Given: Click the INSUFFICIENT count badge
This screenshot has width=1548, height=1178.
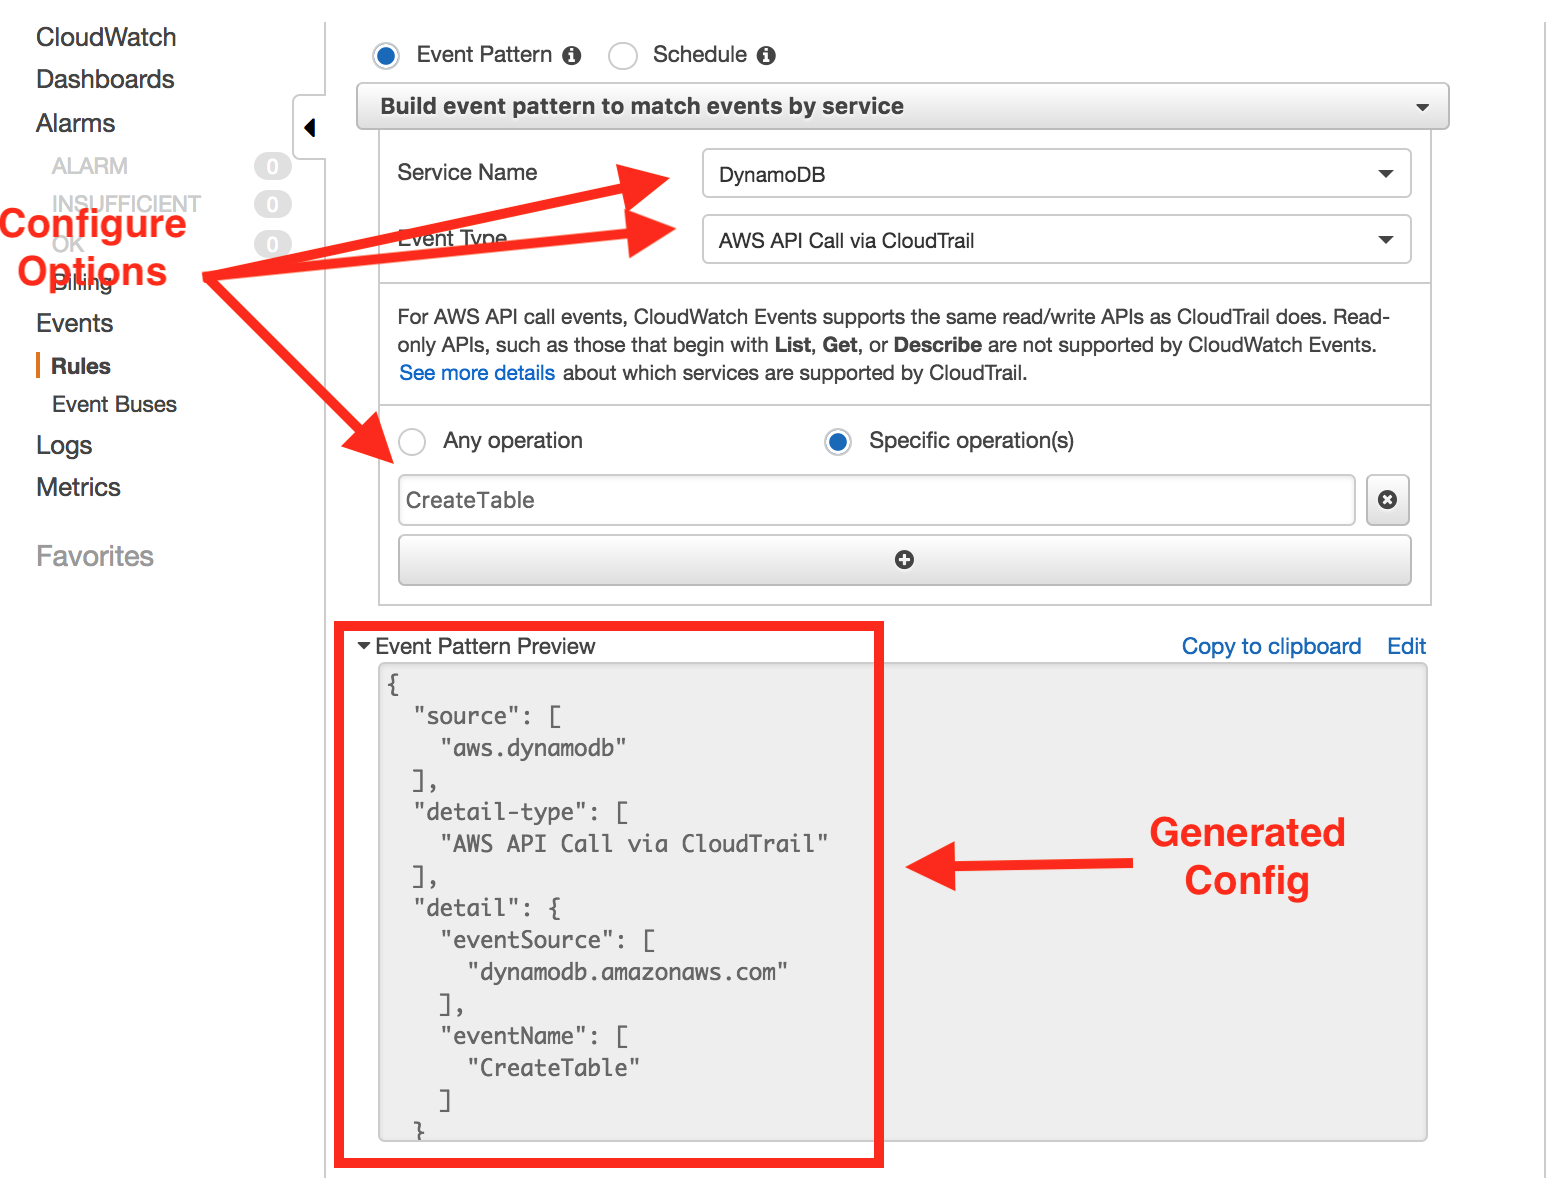Looking at the screenshot, I should (x=272, y=204).
